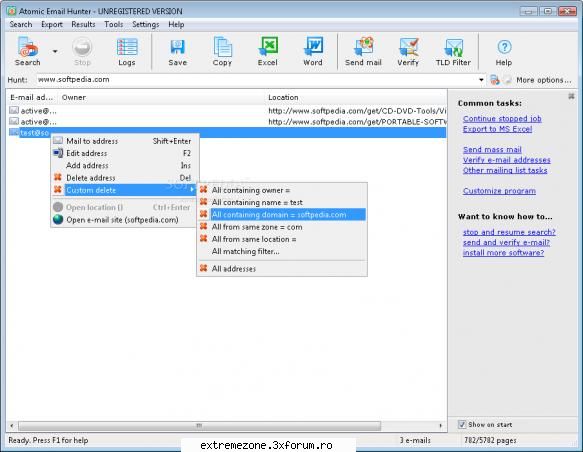583x452 pixels.
Task: Export to Word via toolbar icon
Action: coord(313,52)
